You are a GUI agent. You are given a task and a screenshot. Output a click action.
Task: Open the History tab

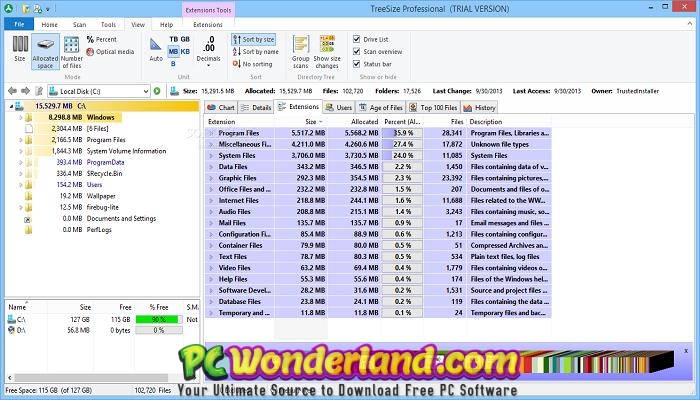pos(479,108)
